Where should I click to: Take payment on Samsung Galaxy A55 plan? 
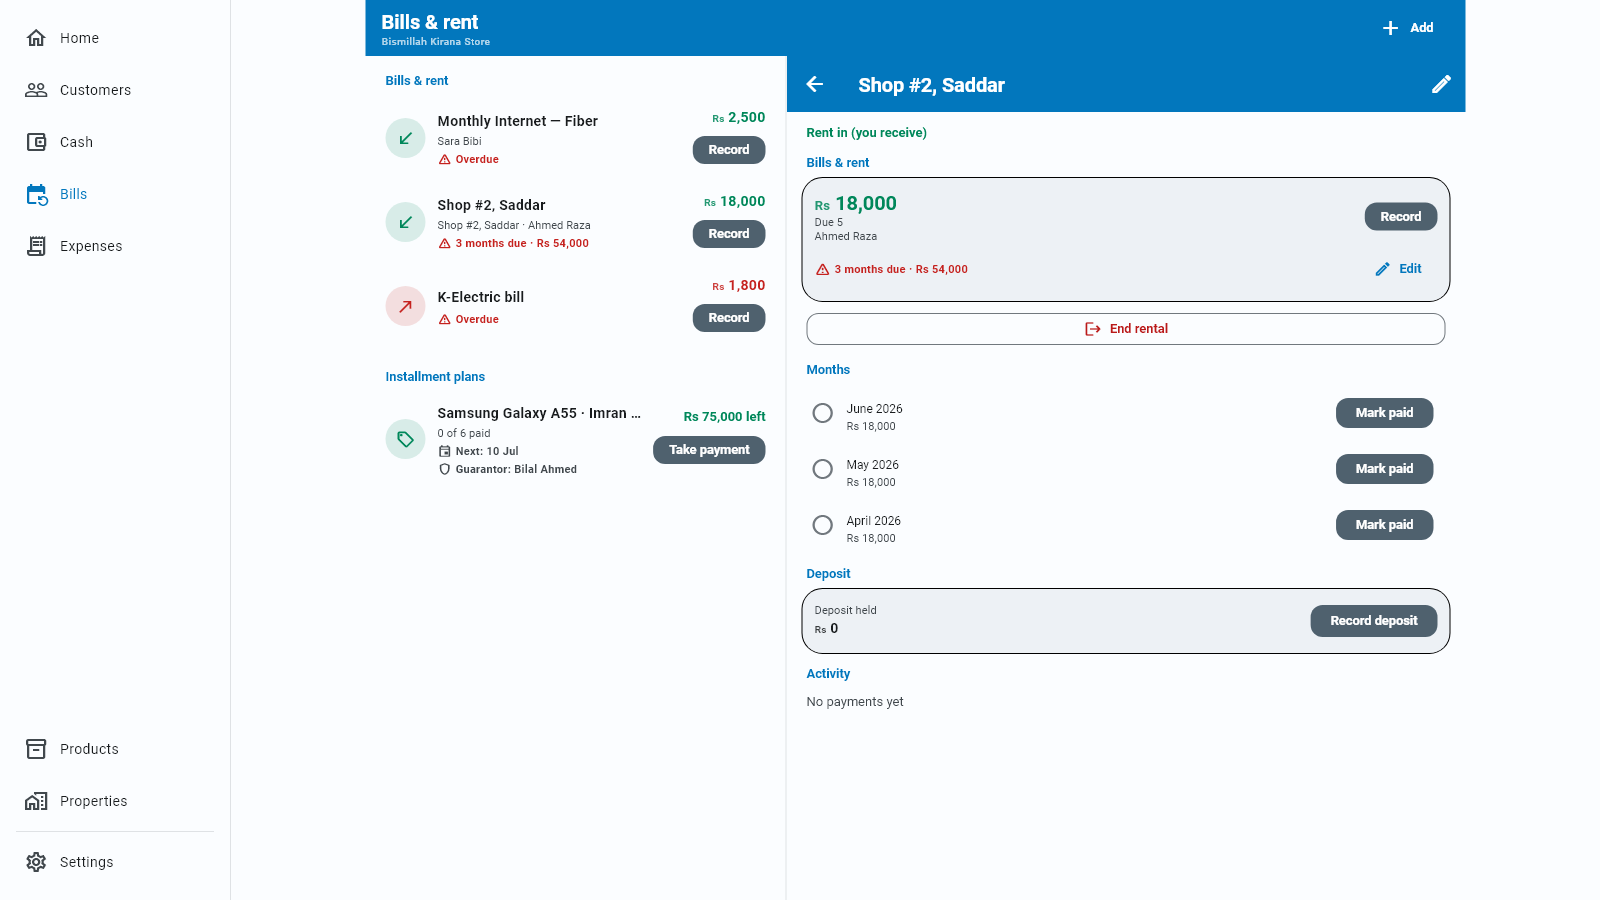point(709,450)
